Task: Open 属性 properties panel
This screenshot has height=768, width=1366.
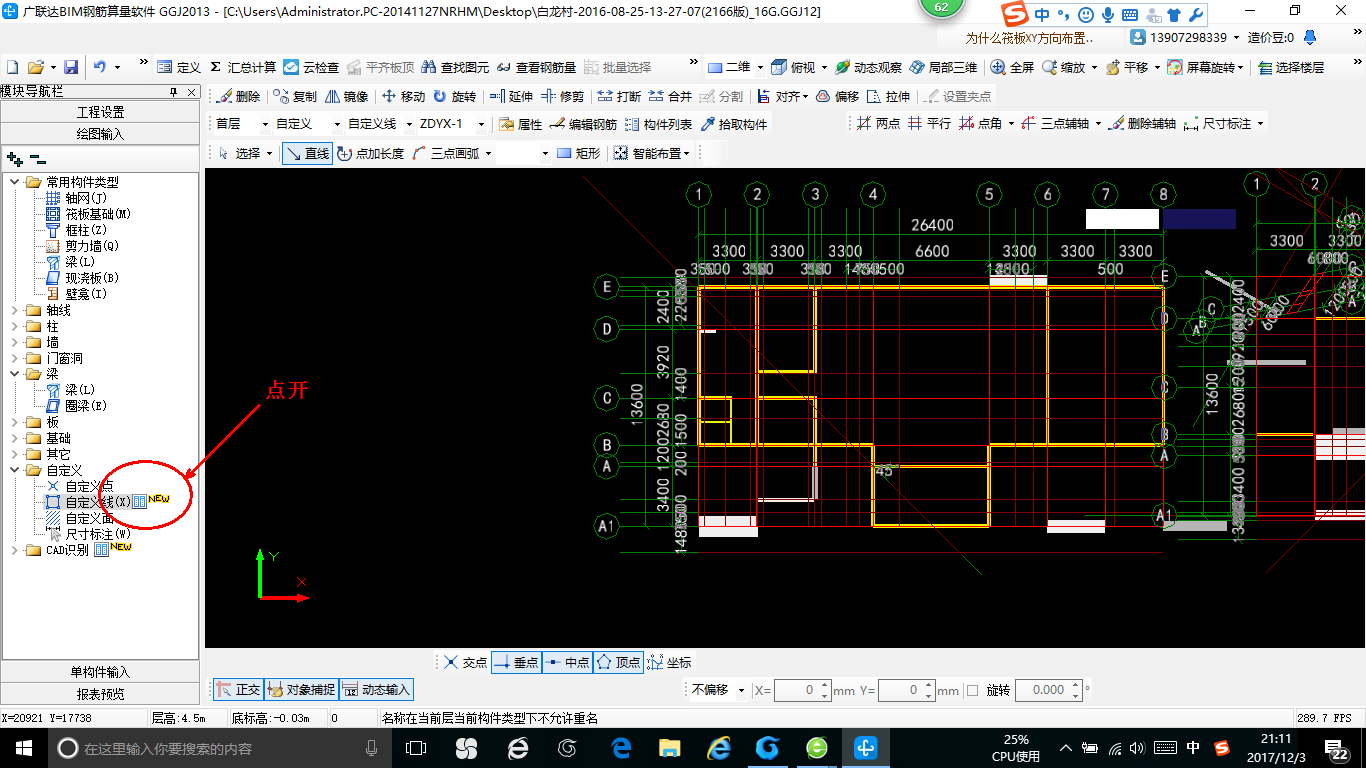Action: [x=520, y=124]
